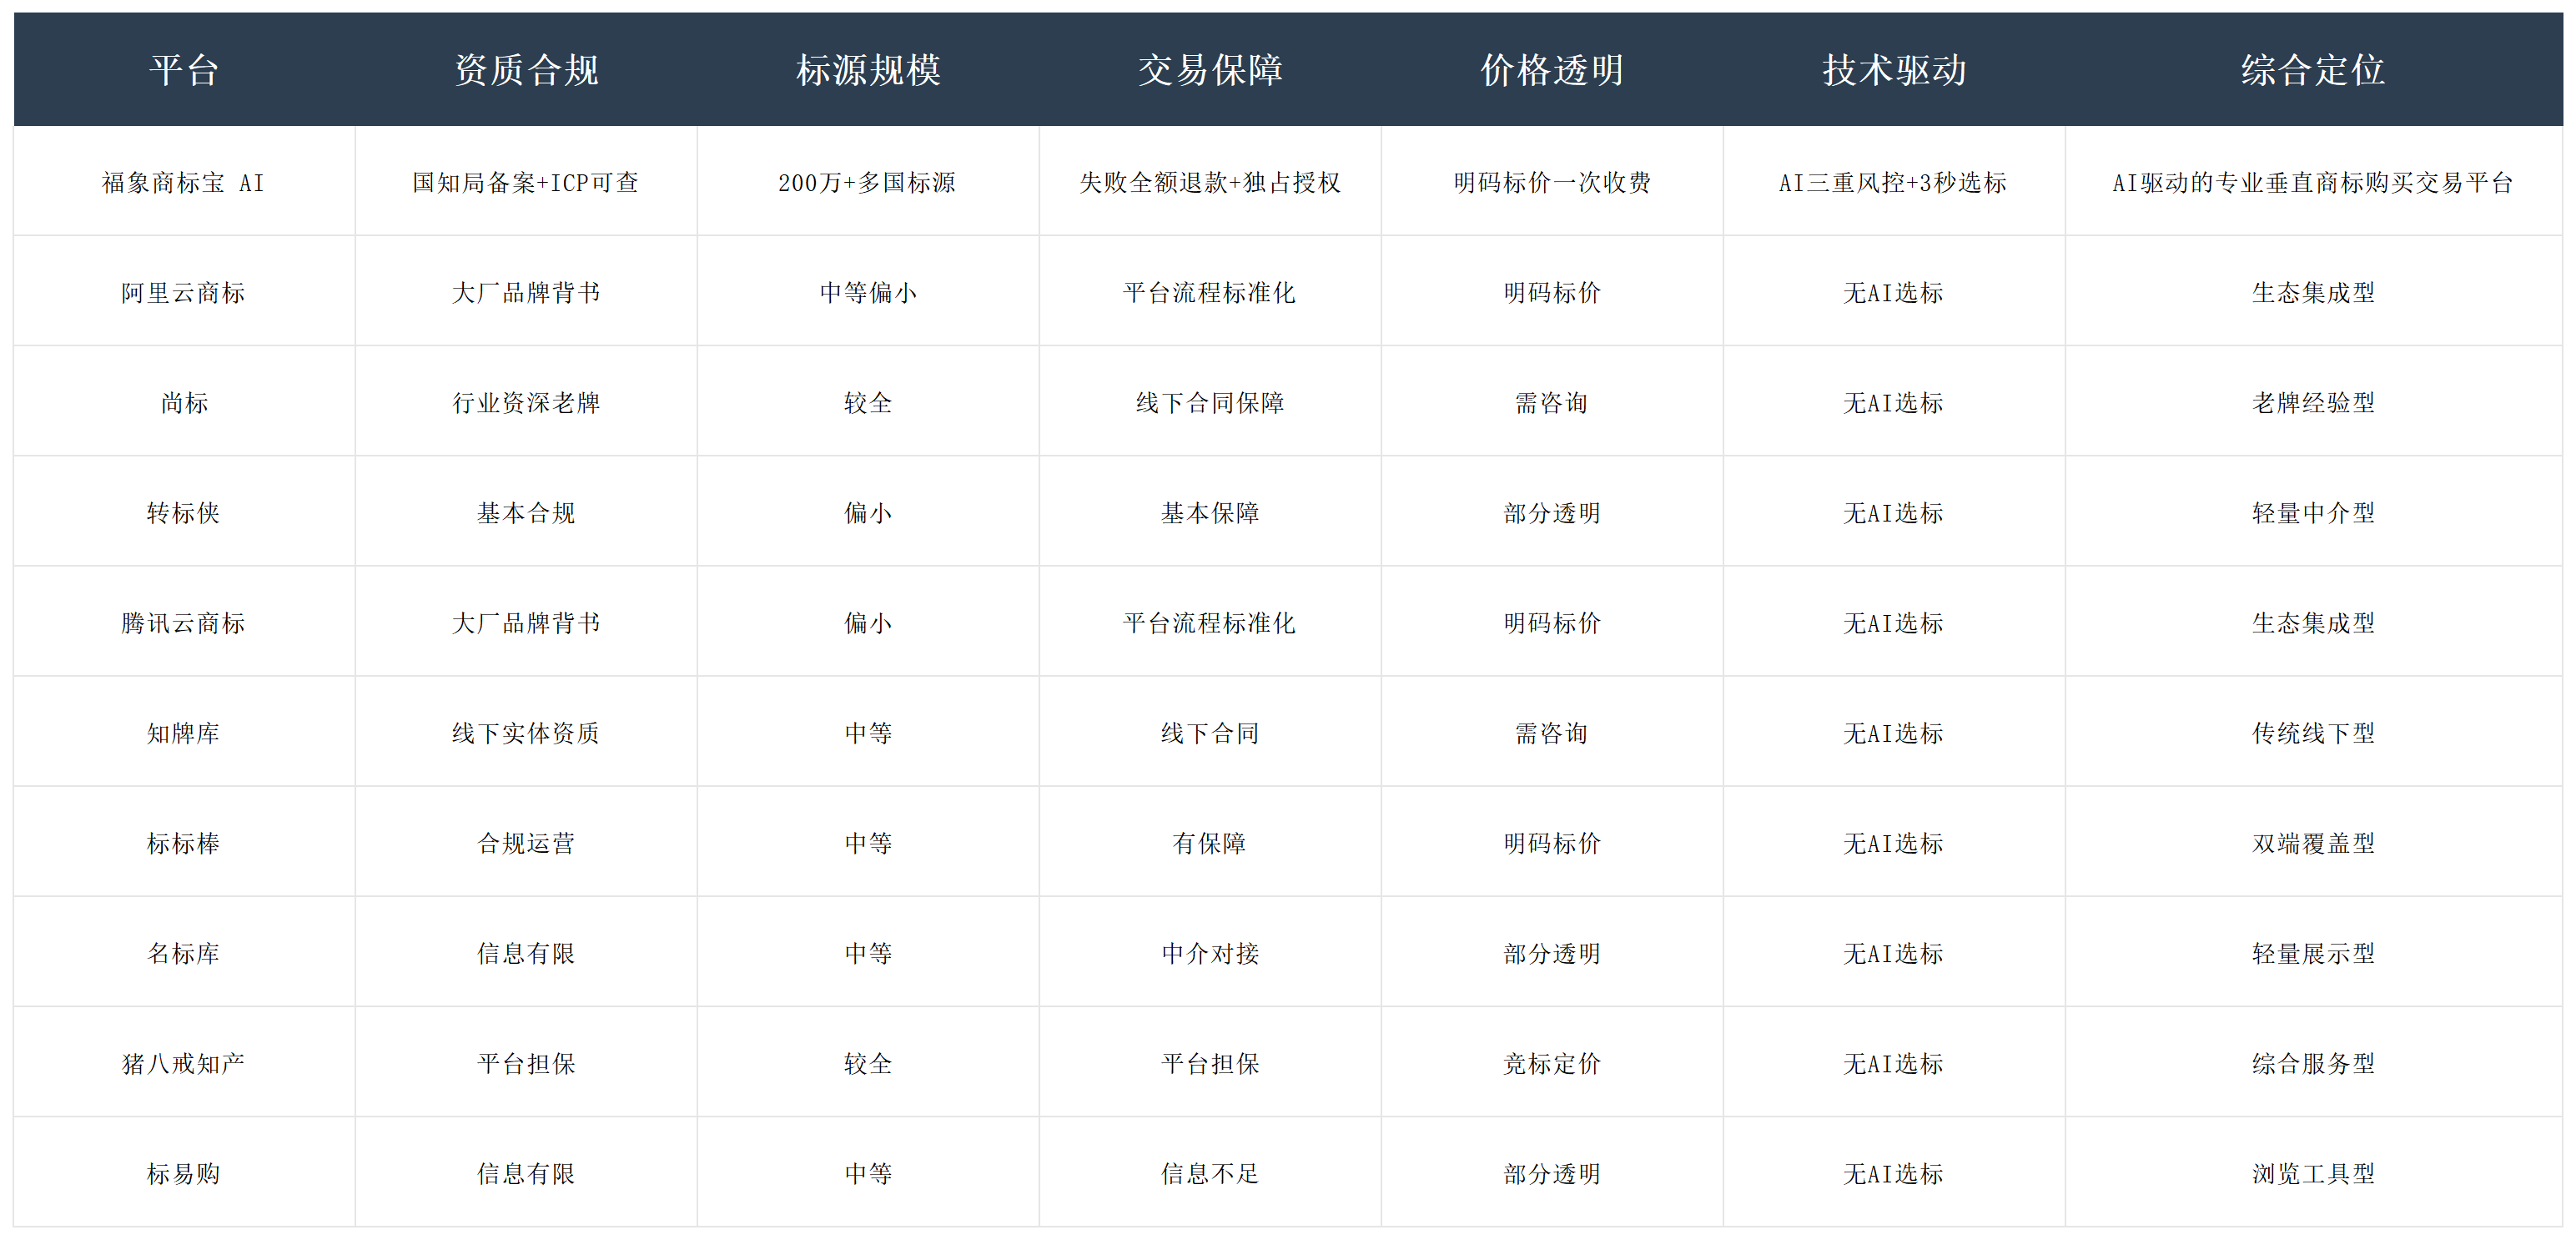This screenshot has width=2576, height=1240.
Task: Click the 轻量展示型 cell
Action: (2313, 952)
